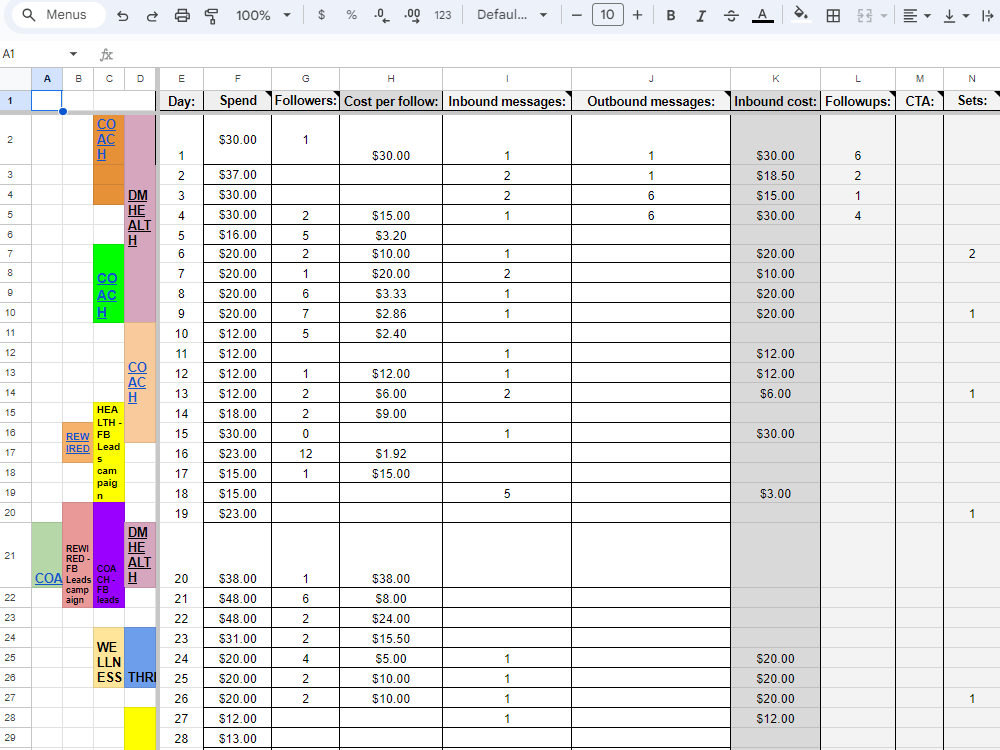Format selection as currency
The width and height of the screenshot is (1000, 750).
[x=321, y=15]
